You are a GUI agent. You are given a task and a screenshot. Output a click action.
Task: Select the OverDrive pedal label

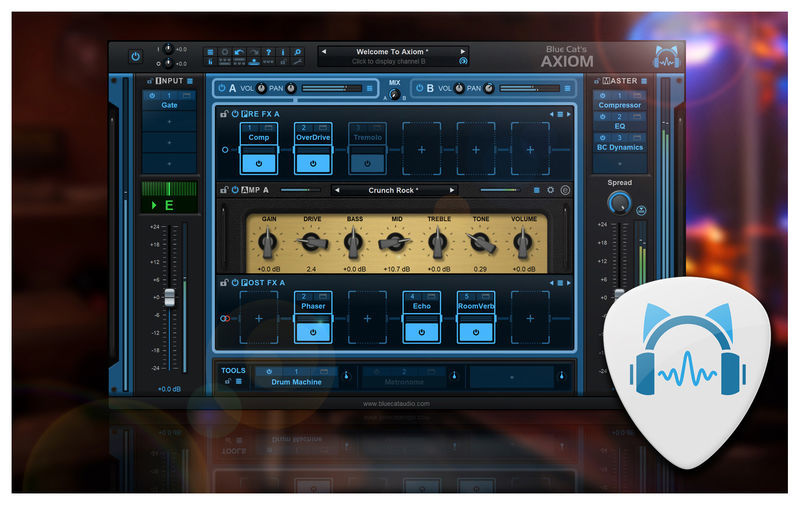point(313,137)
